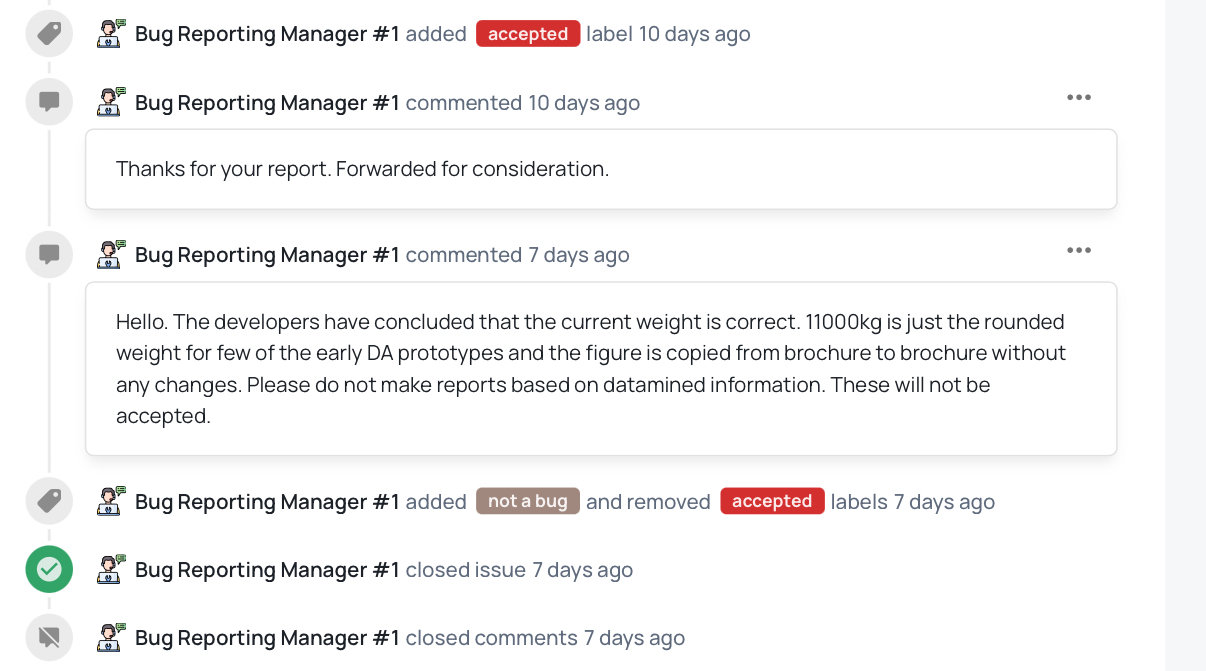Image resolution: width=1206 pixels, height=671 pixels.
Task: Click the tag icon beside the accepted label event
Action: (49, 34)
